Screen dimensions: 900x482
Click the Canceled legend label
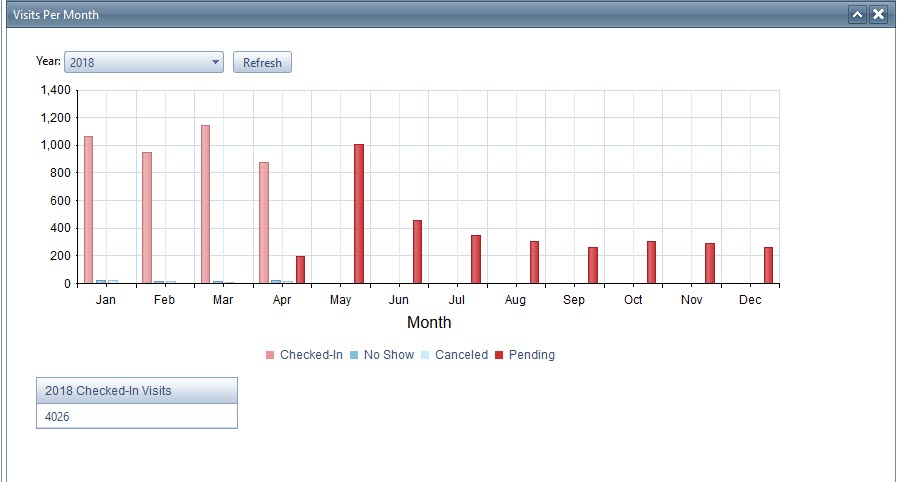[461, 355]
